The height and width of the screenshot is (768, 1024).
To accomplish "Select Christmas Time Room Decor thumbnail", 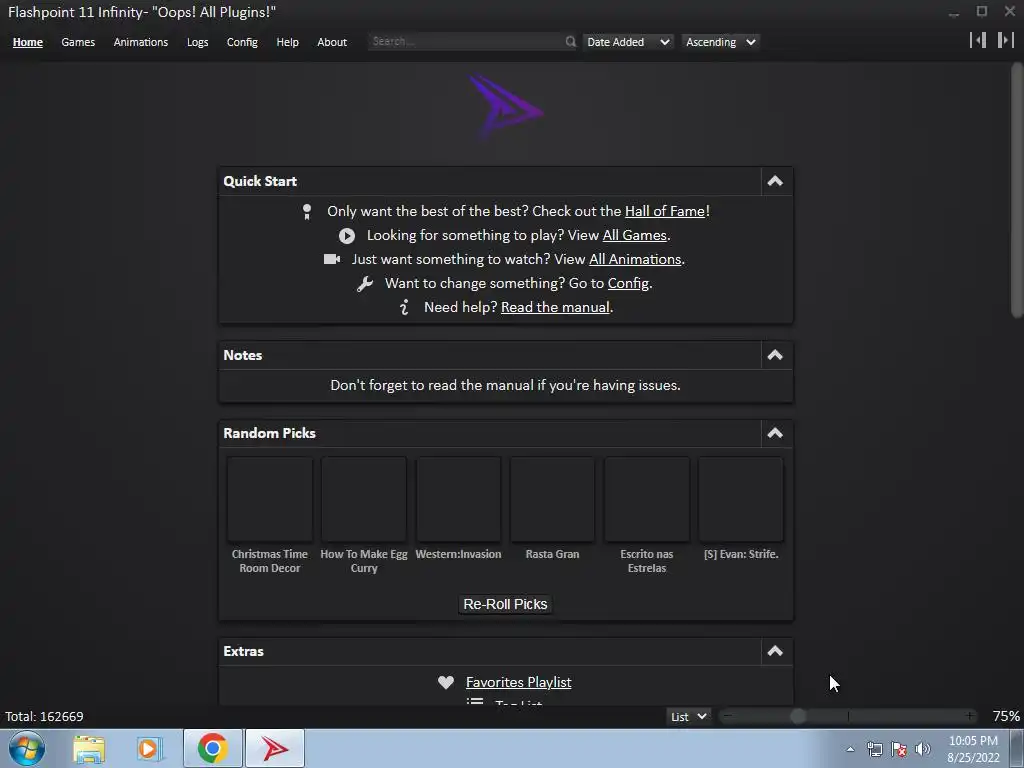I will [x=270, y=499].
